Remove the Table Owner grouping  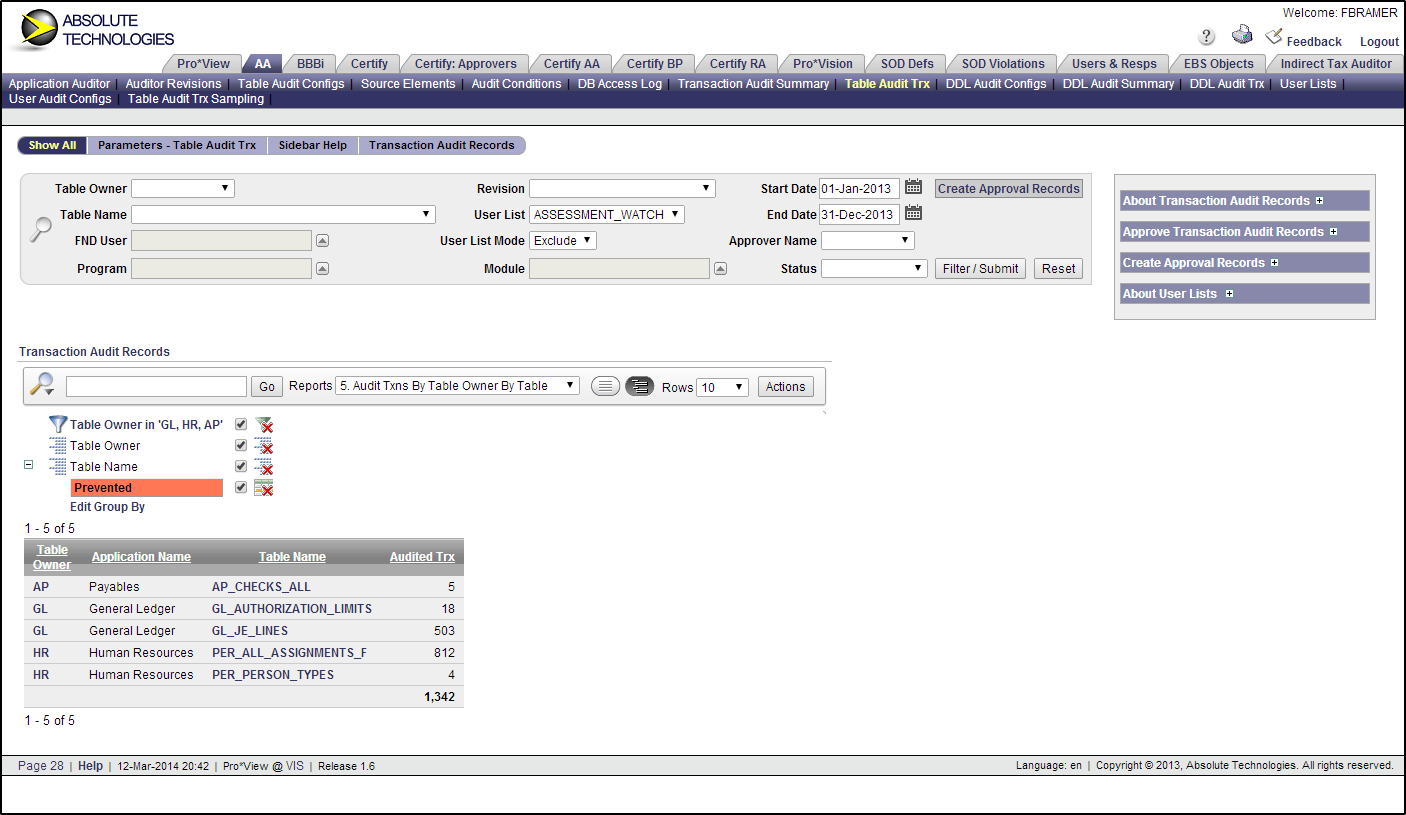pyautogui.click(x=264, y=446)
